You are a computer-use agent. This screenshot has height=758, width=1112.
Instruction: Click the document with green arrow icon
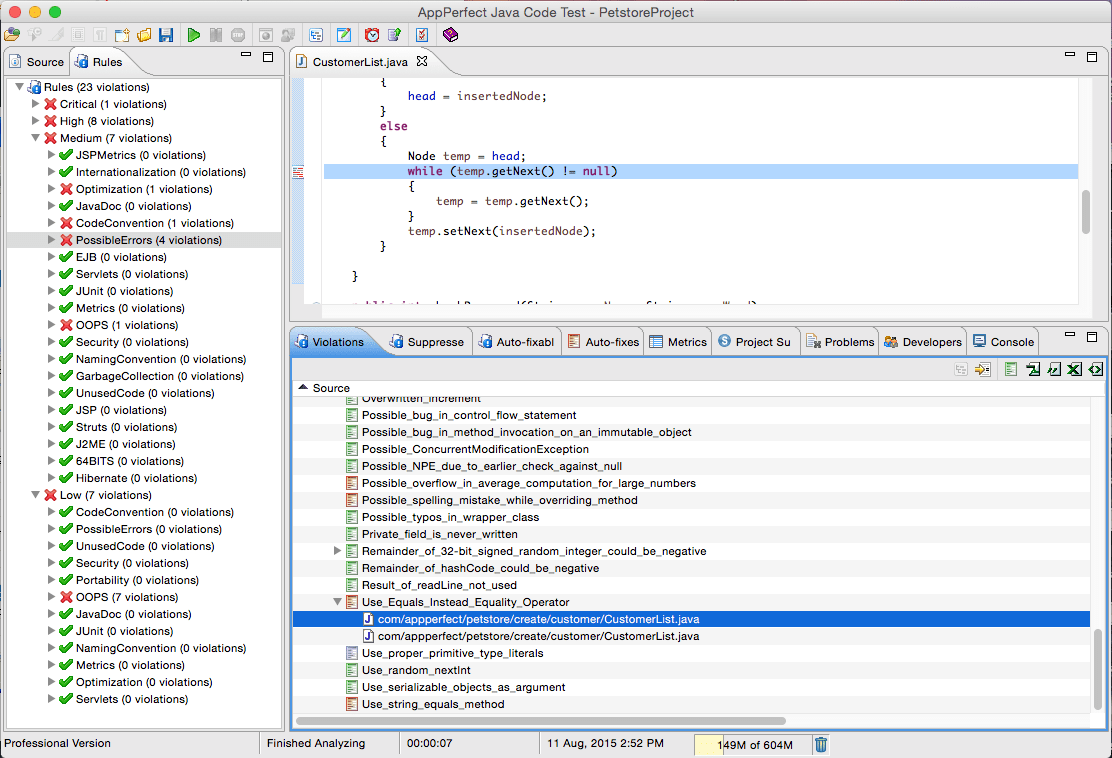point(394,35)
